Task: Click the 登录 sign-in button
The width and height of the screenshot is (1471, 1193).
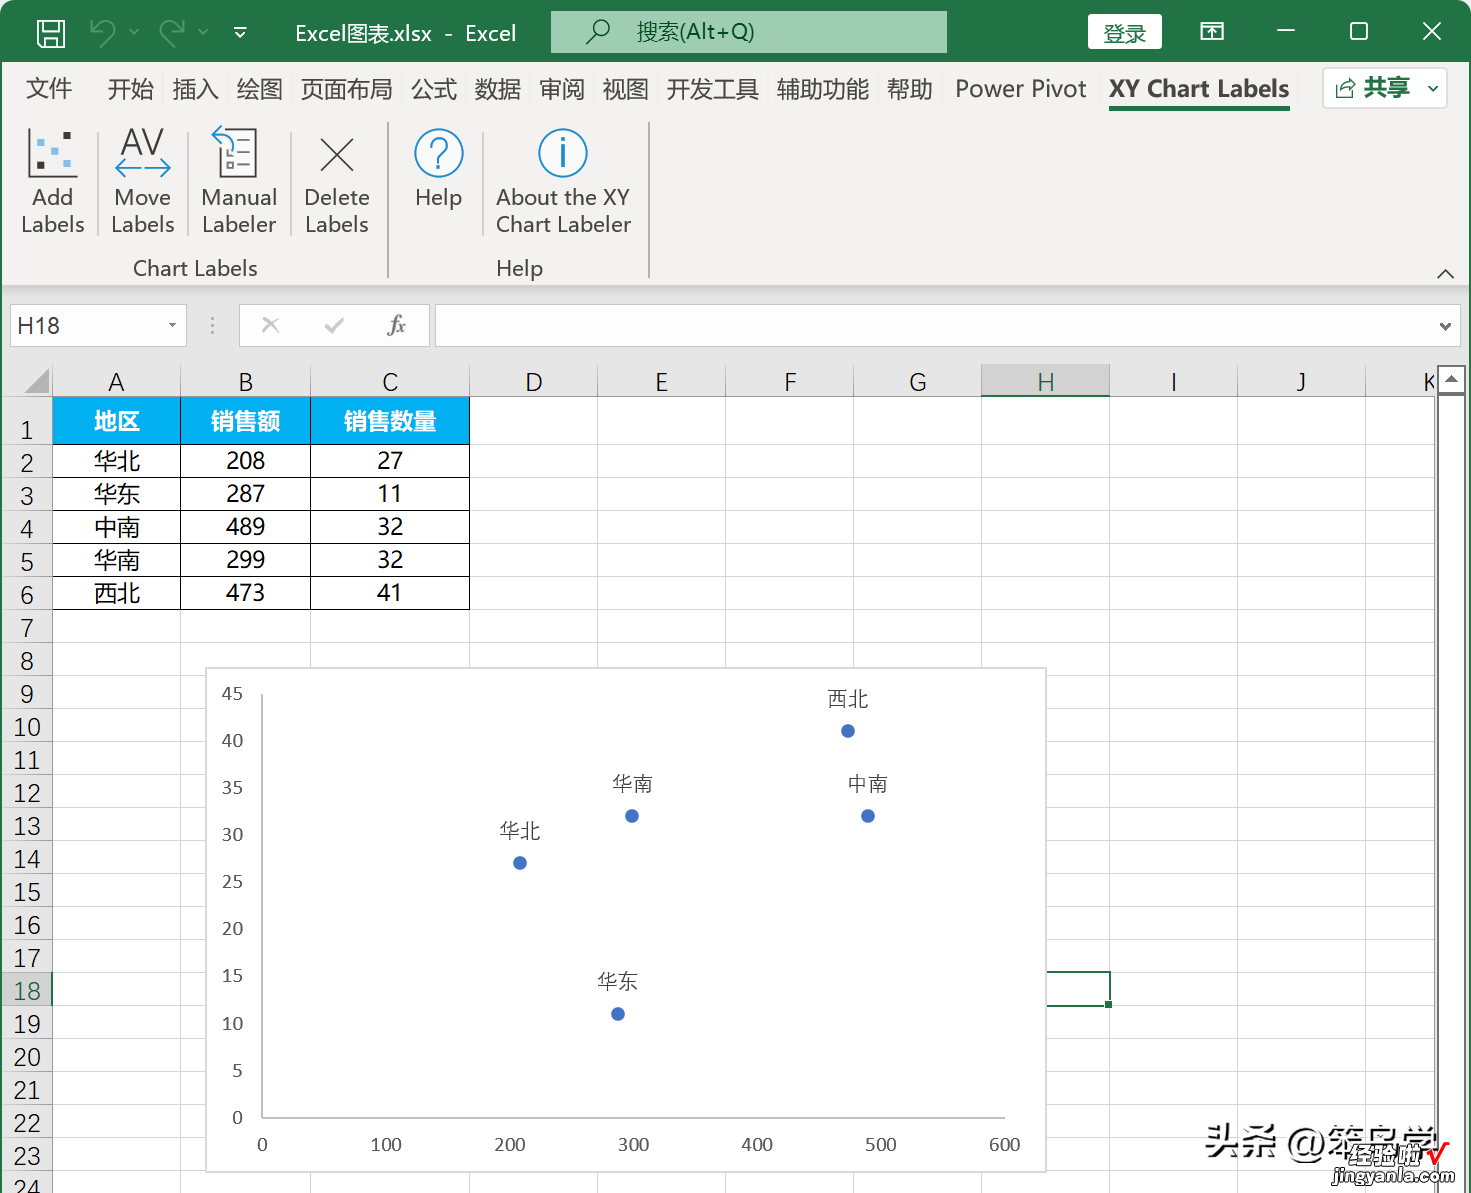Action: click(1124, 33)
